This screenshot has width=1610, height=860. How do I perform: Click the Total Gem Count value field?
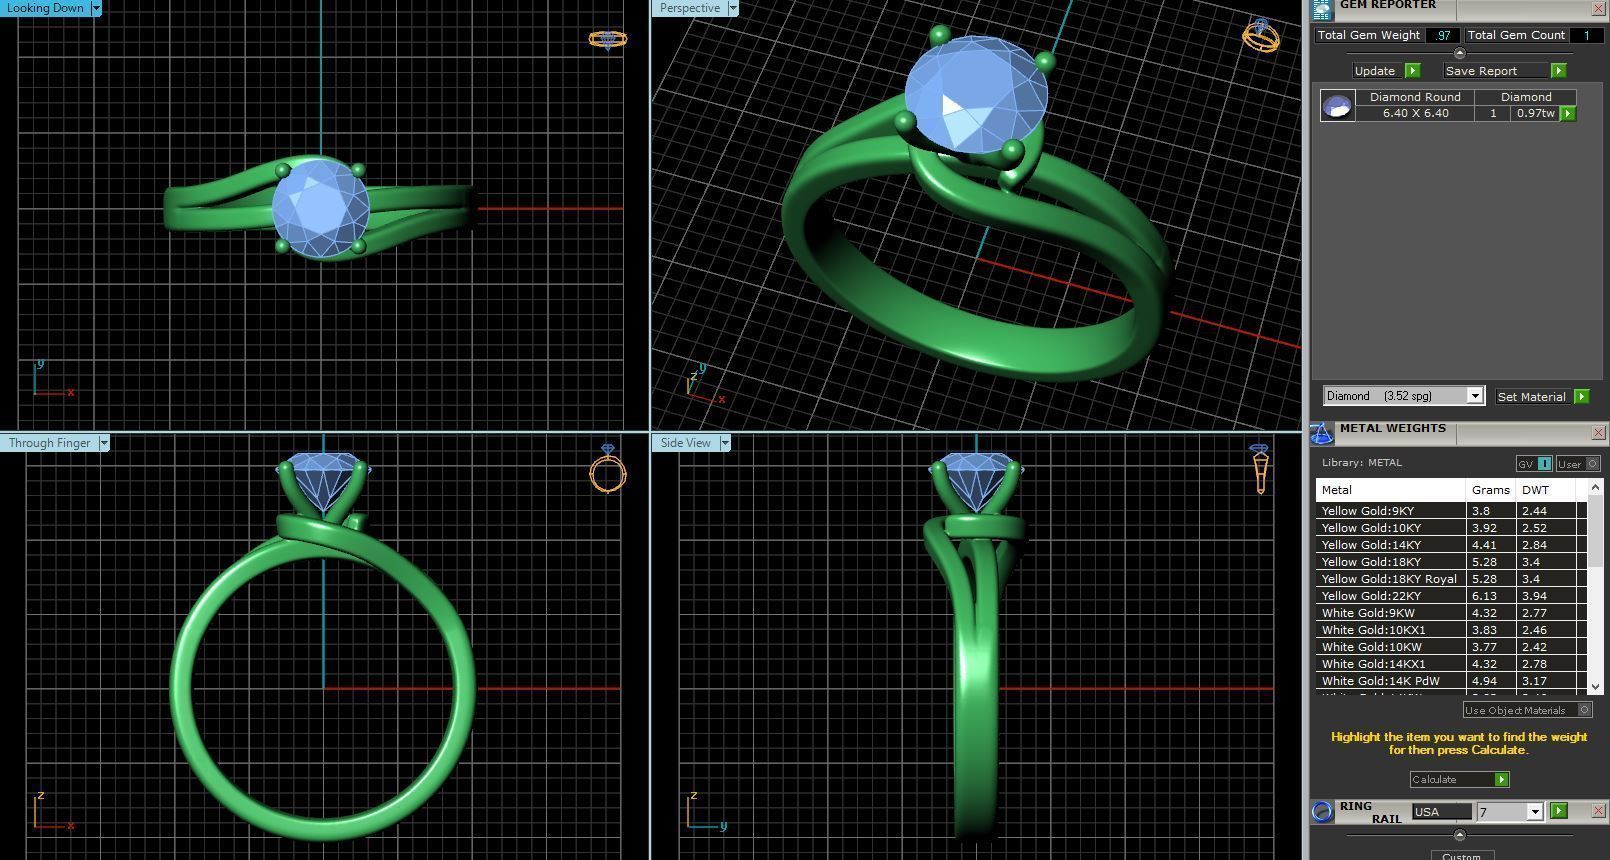pos(1586,35)
